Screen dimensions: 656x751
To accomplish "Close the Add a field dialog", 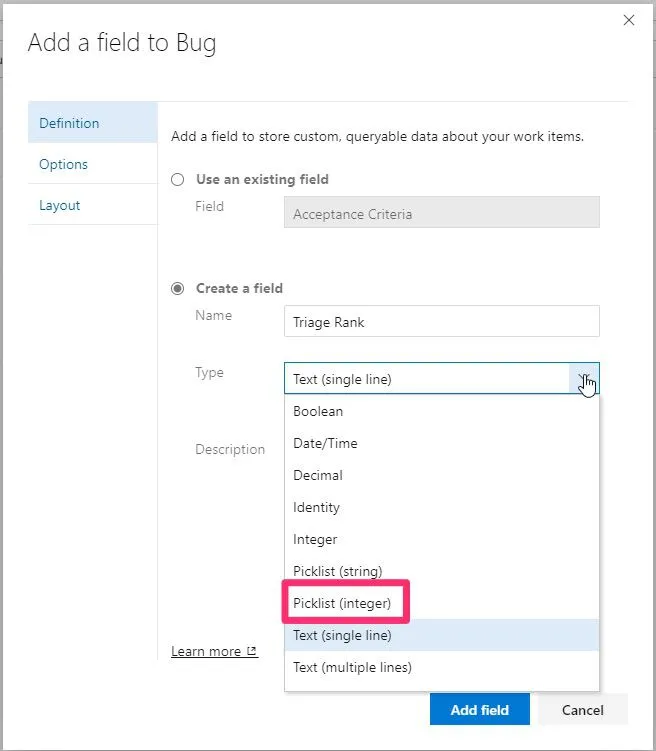I will [628, 20].
